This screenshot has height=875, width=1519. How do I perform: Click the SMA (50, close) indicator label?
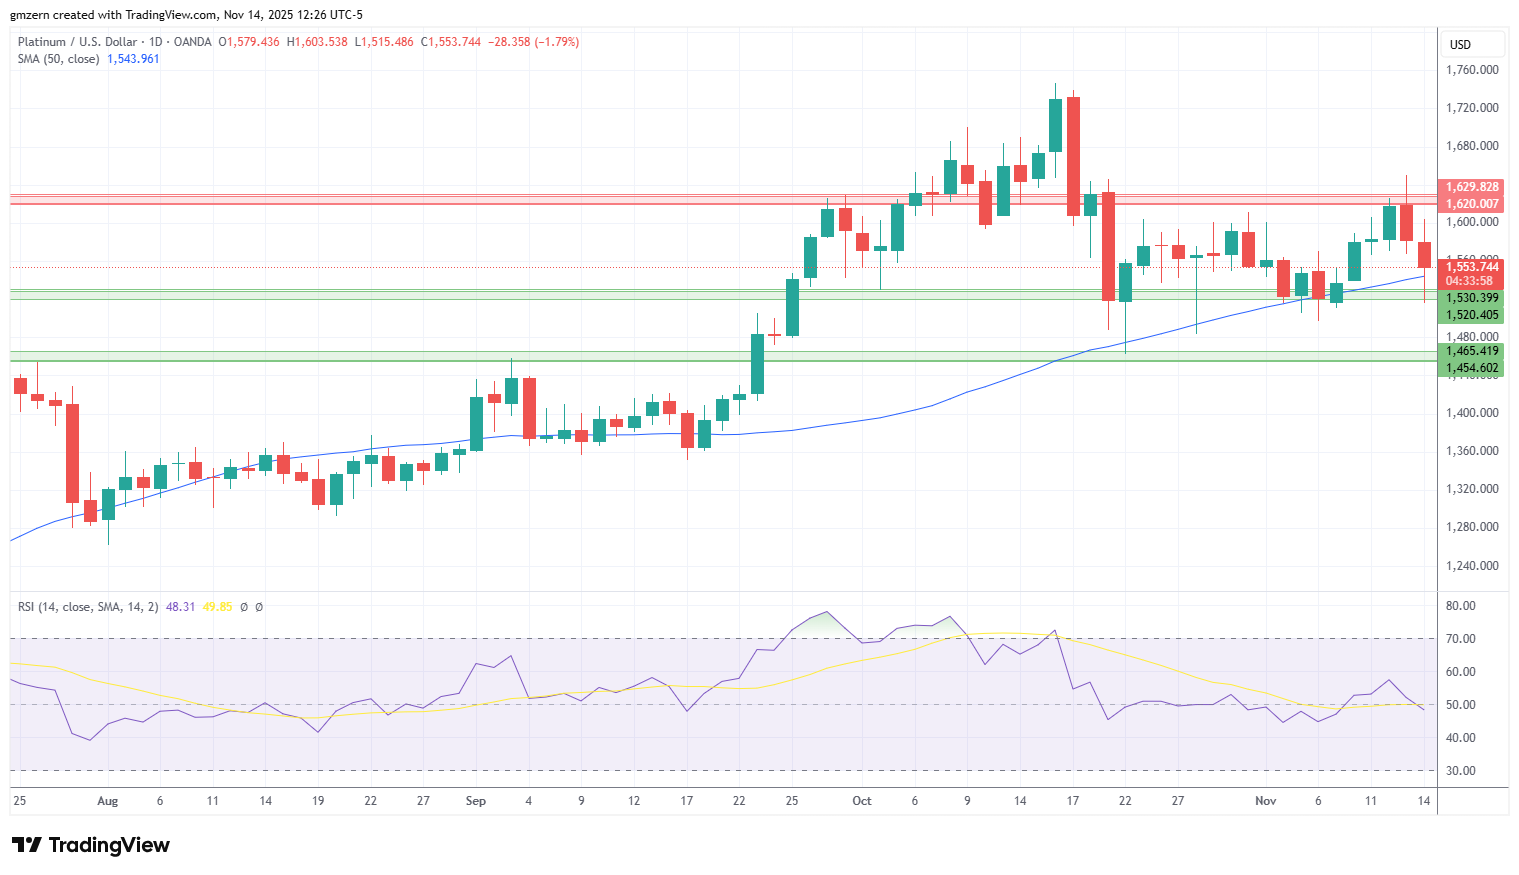58,59
